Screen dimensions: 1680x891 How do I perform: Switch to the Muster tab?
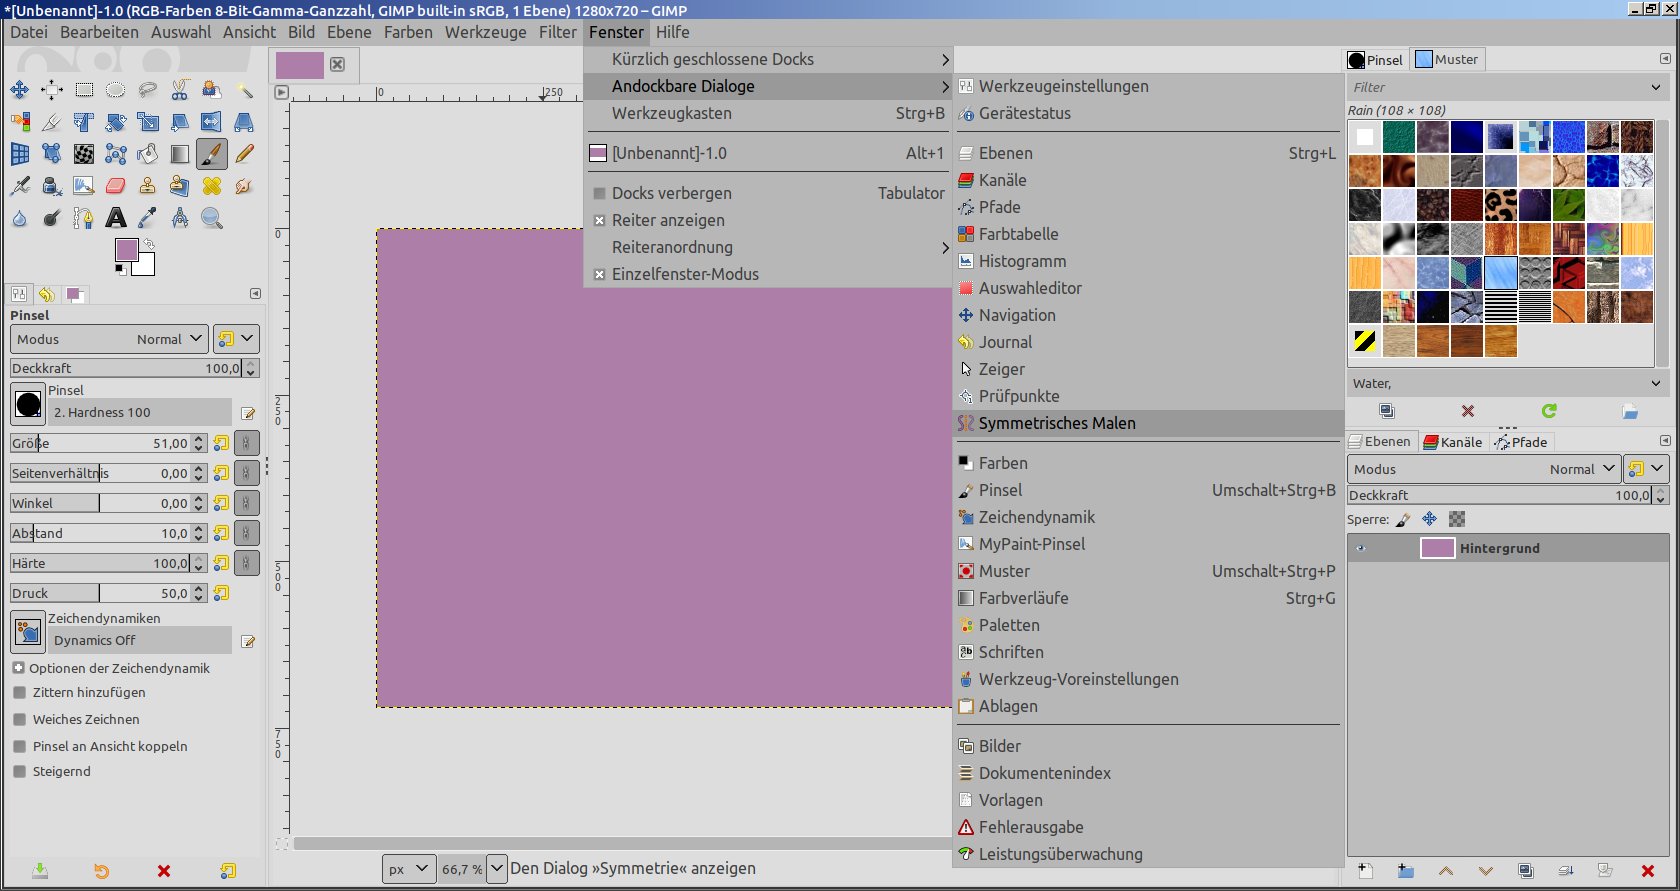[x=1447, y=59]
